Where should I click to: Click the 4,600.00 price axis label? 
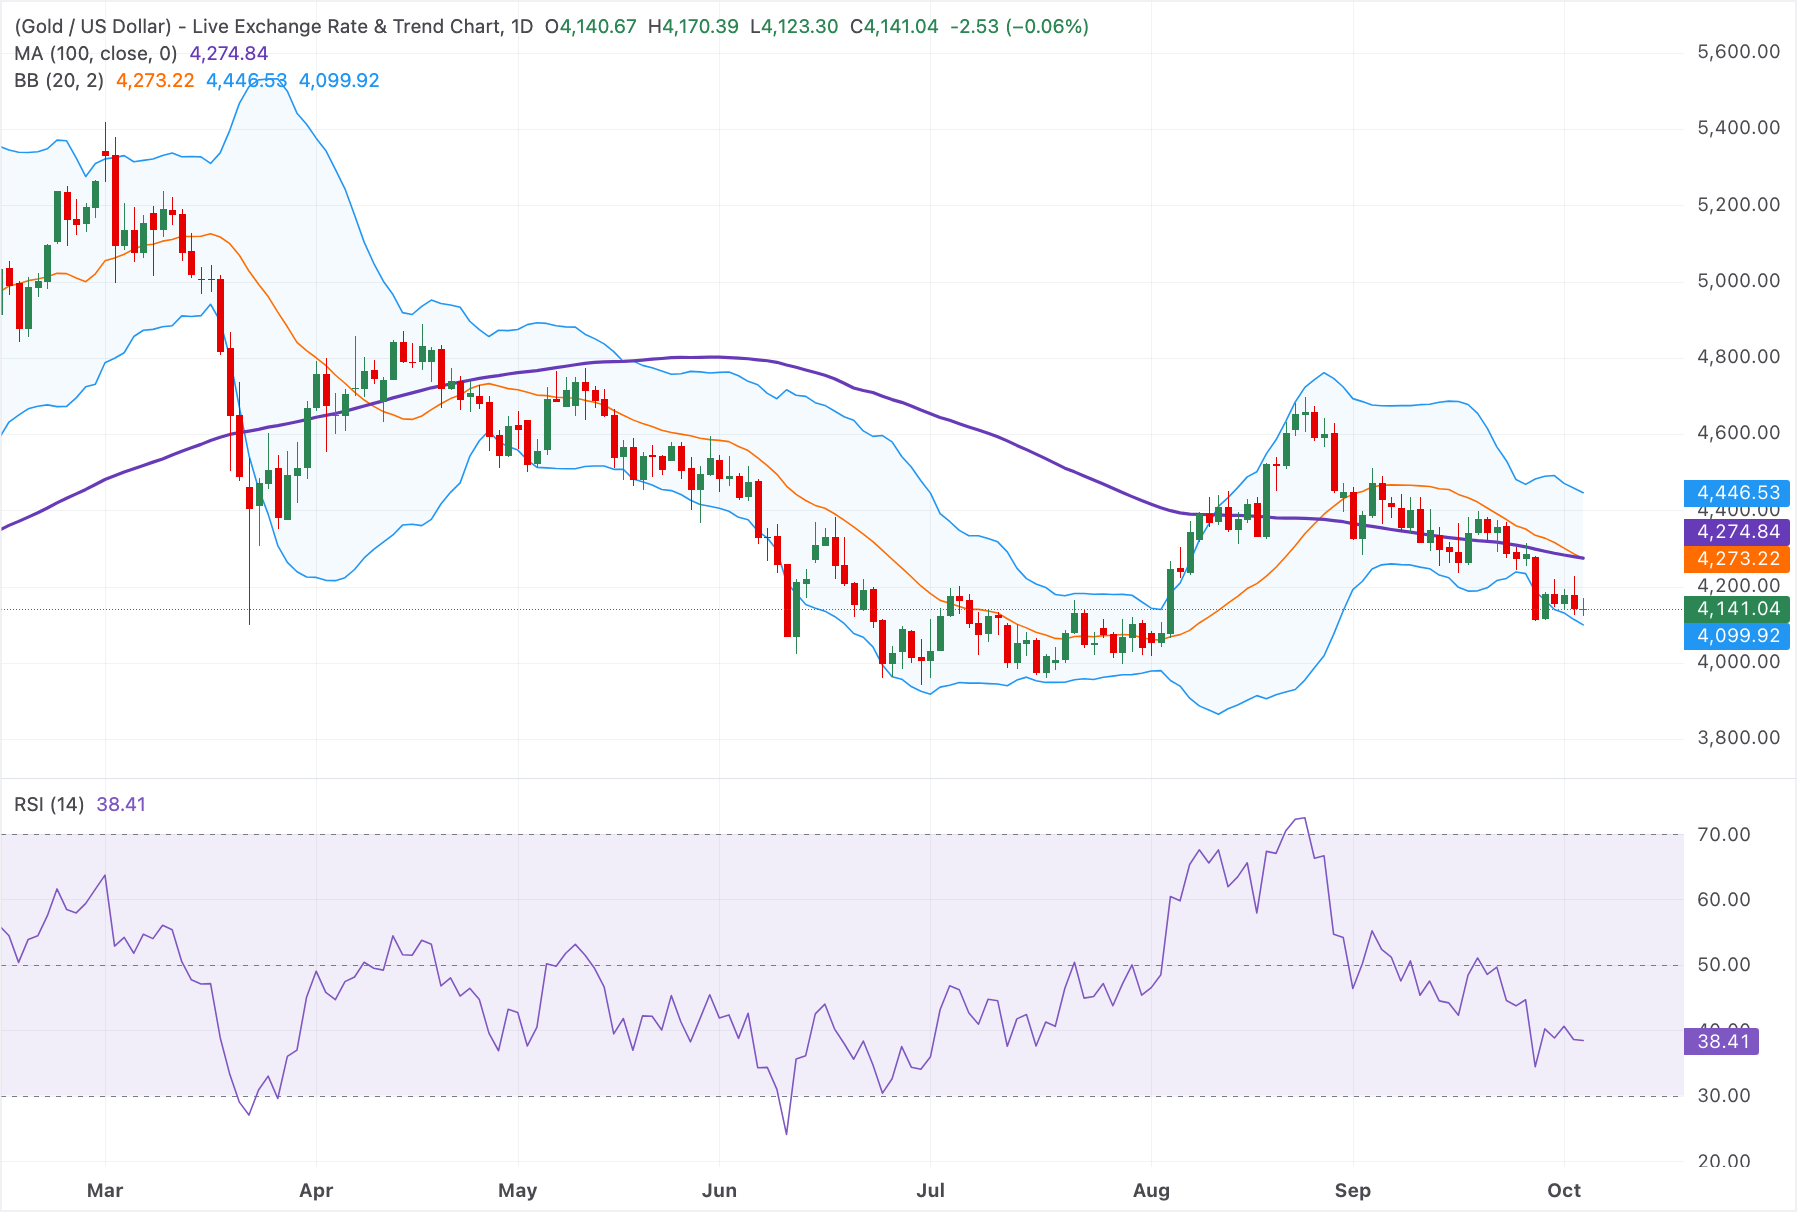click(1739, 432)
